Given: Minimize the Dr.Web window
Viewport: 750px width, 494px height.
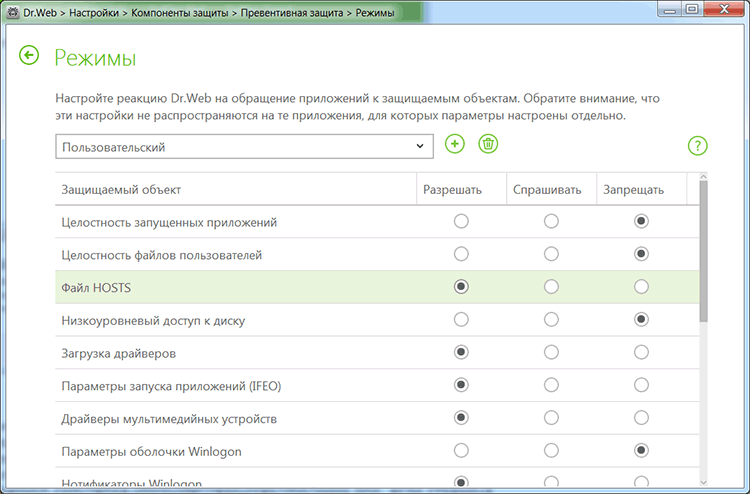Looking at the screenshot, I should 670,9.
